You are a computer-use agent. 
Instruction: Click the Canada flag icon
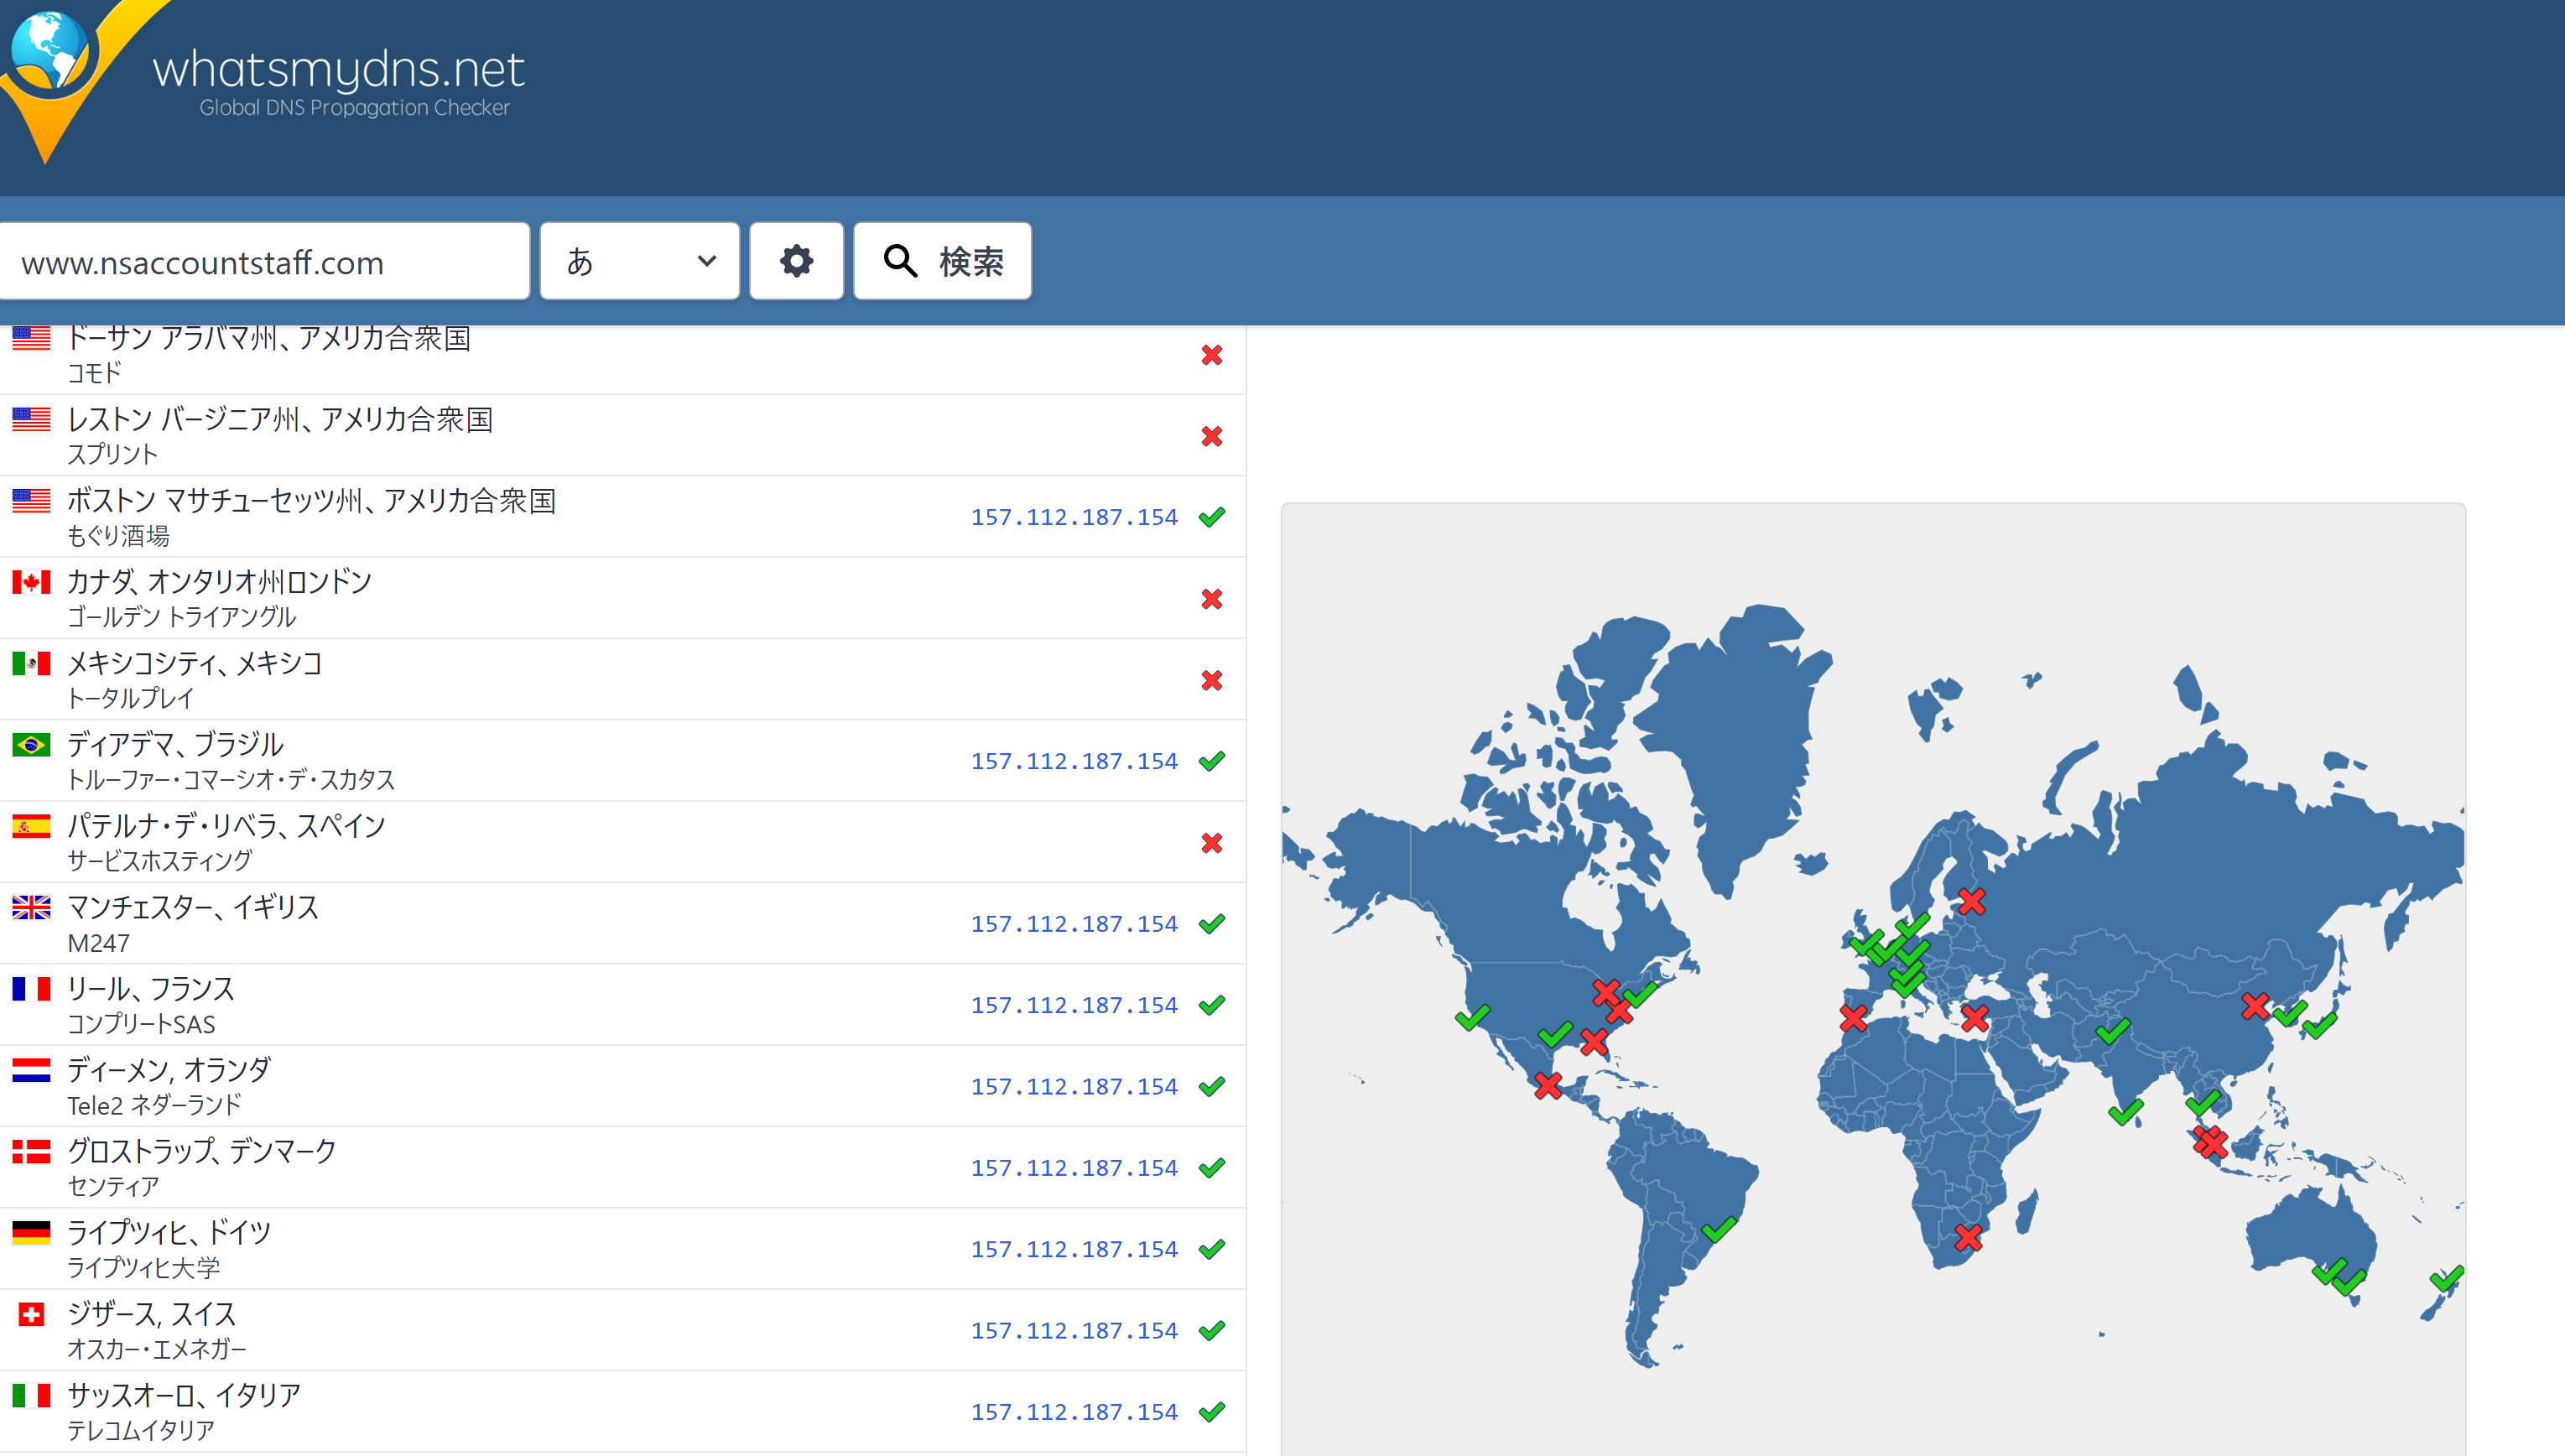click(x=31, y=582)
